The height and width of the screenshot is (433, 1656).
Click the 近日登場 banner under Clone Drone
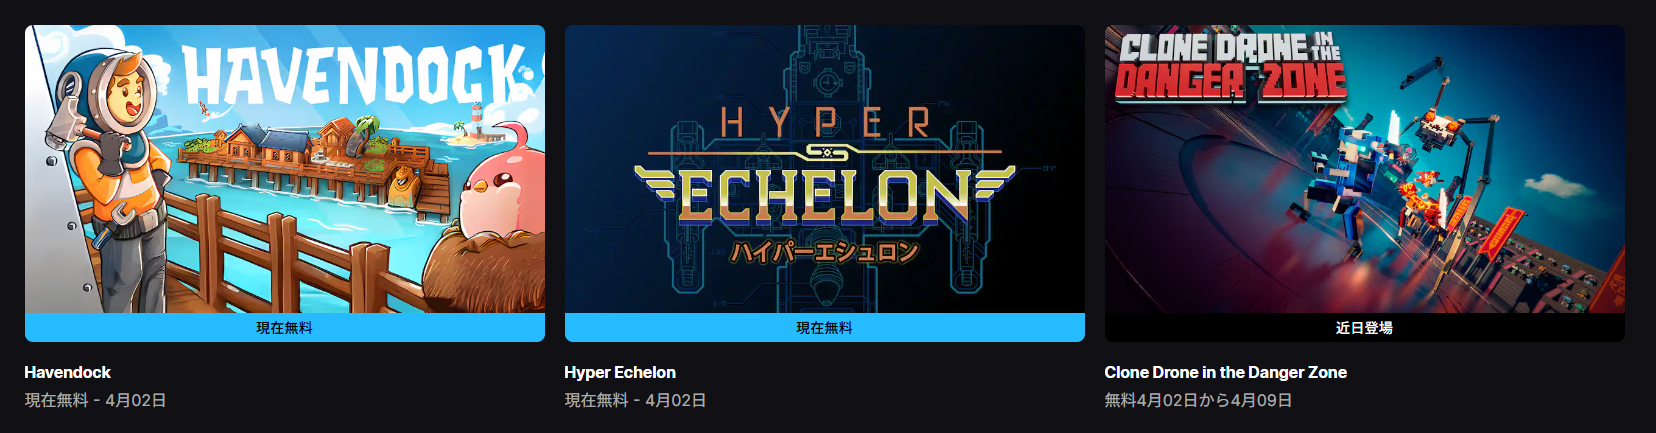[x=1365, y=327]
